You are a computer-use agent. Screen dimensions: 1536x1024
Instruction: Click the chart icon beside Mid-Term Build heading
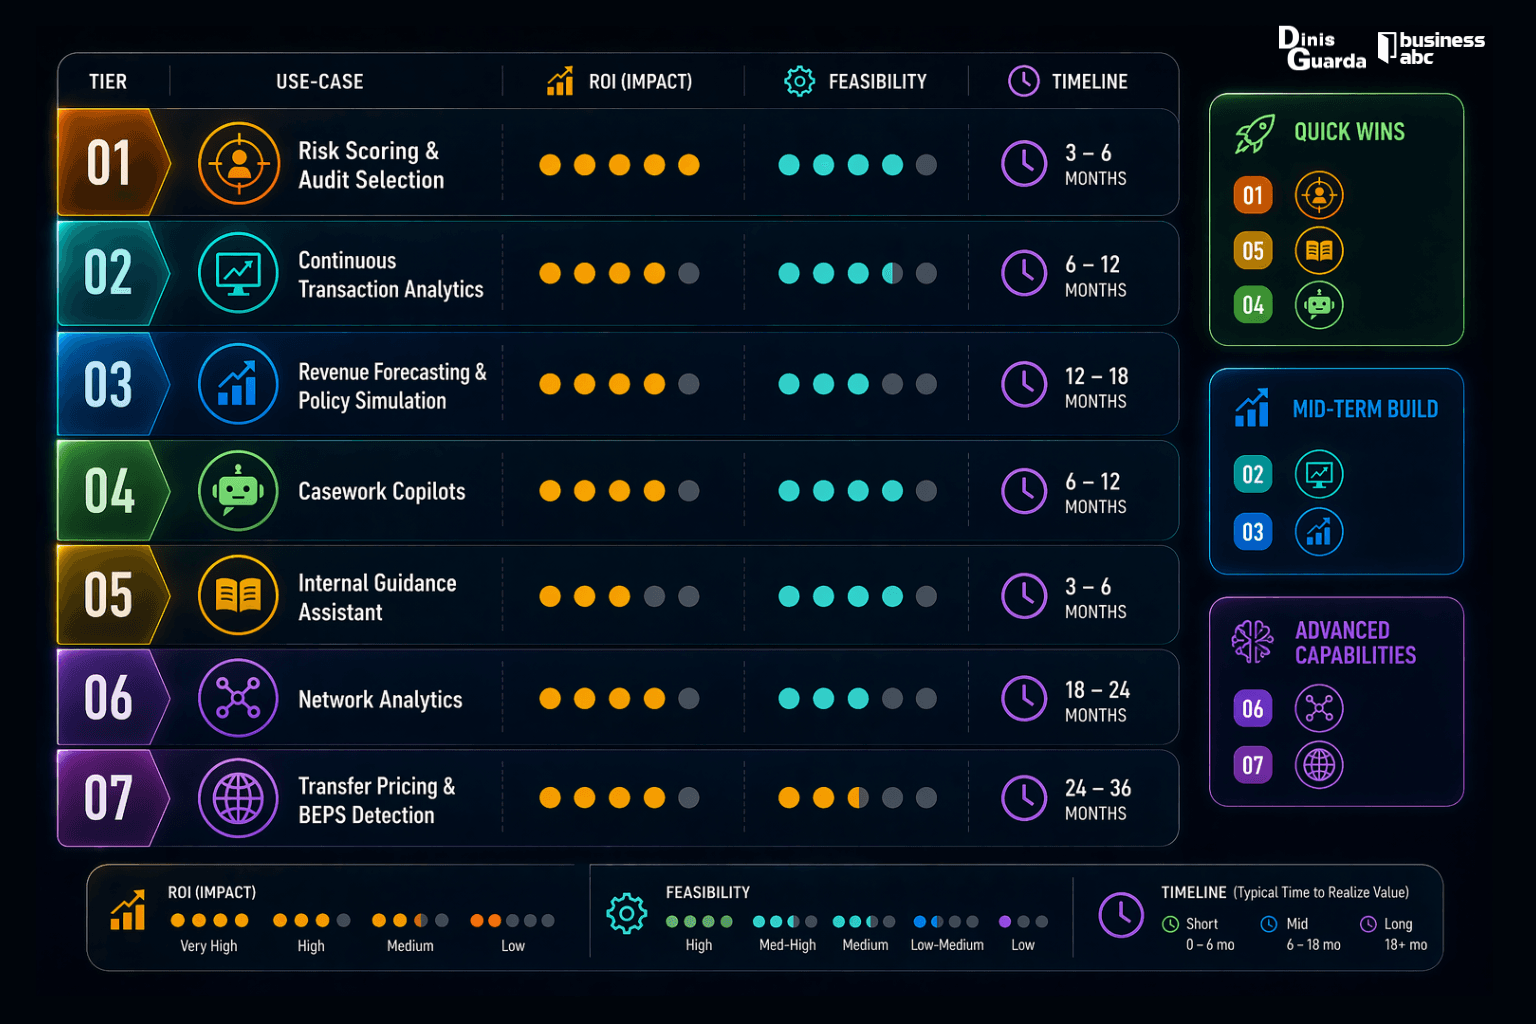click(1252, 409)
